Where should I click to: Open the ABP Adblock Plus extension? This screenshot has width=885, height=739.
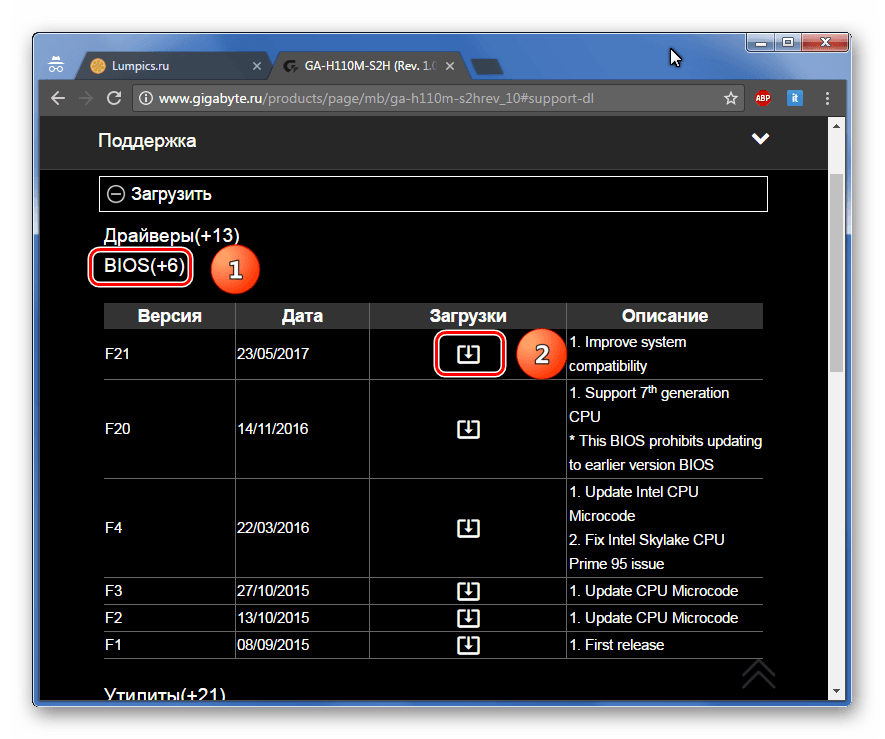click(763, 98)
